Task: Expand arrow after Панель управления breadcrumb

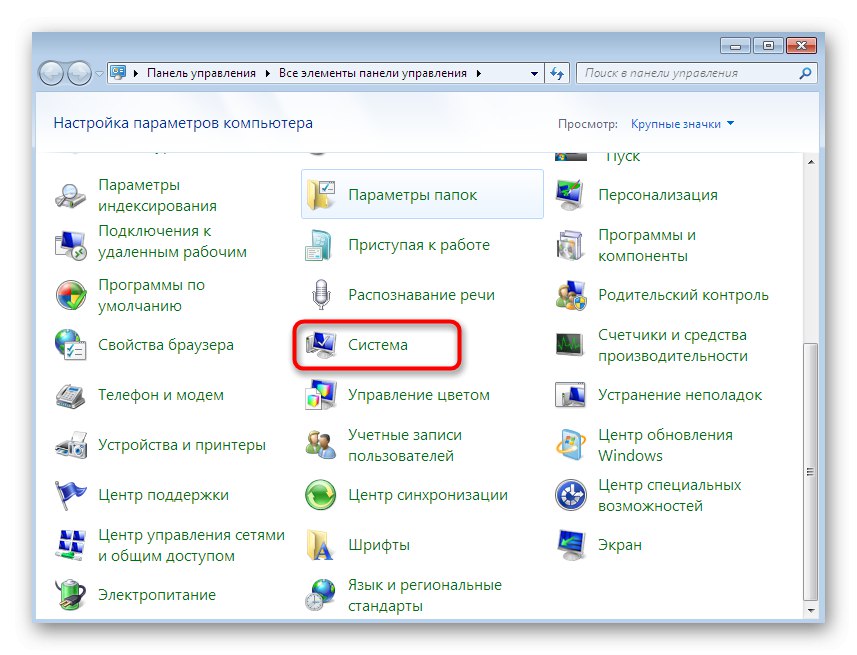Action: click(x=267, y=73)
